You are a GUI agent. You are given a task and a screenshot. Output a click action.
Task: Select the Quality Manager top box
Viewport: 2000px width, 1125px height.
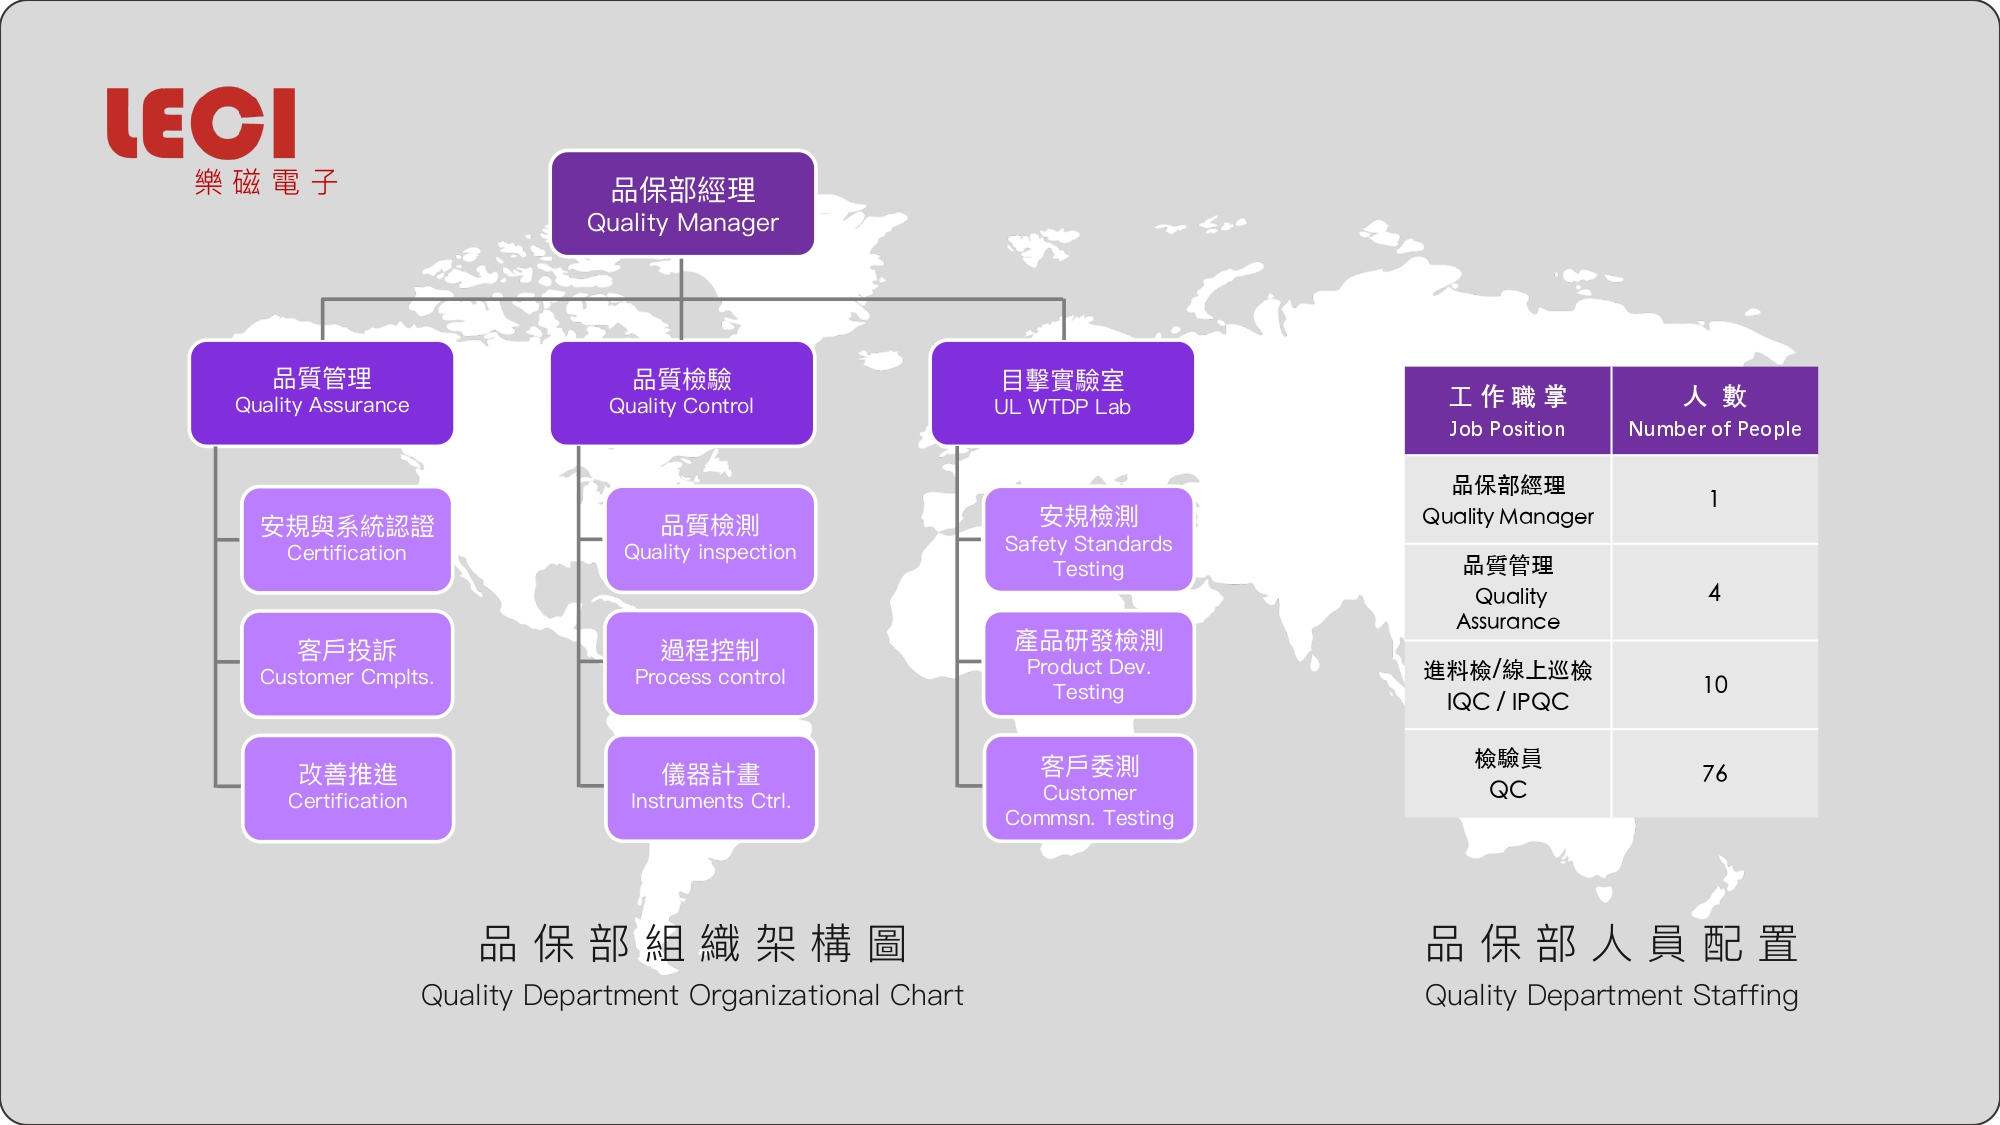click(x=682, y=204)
